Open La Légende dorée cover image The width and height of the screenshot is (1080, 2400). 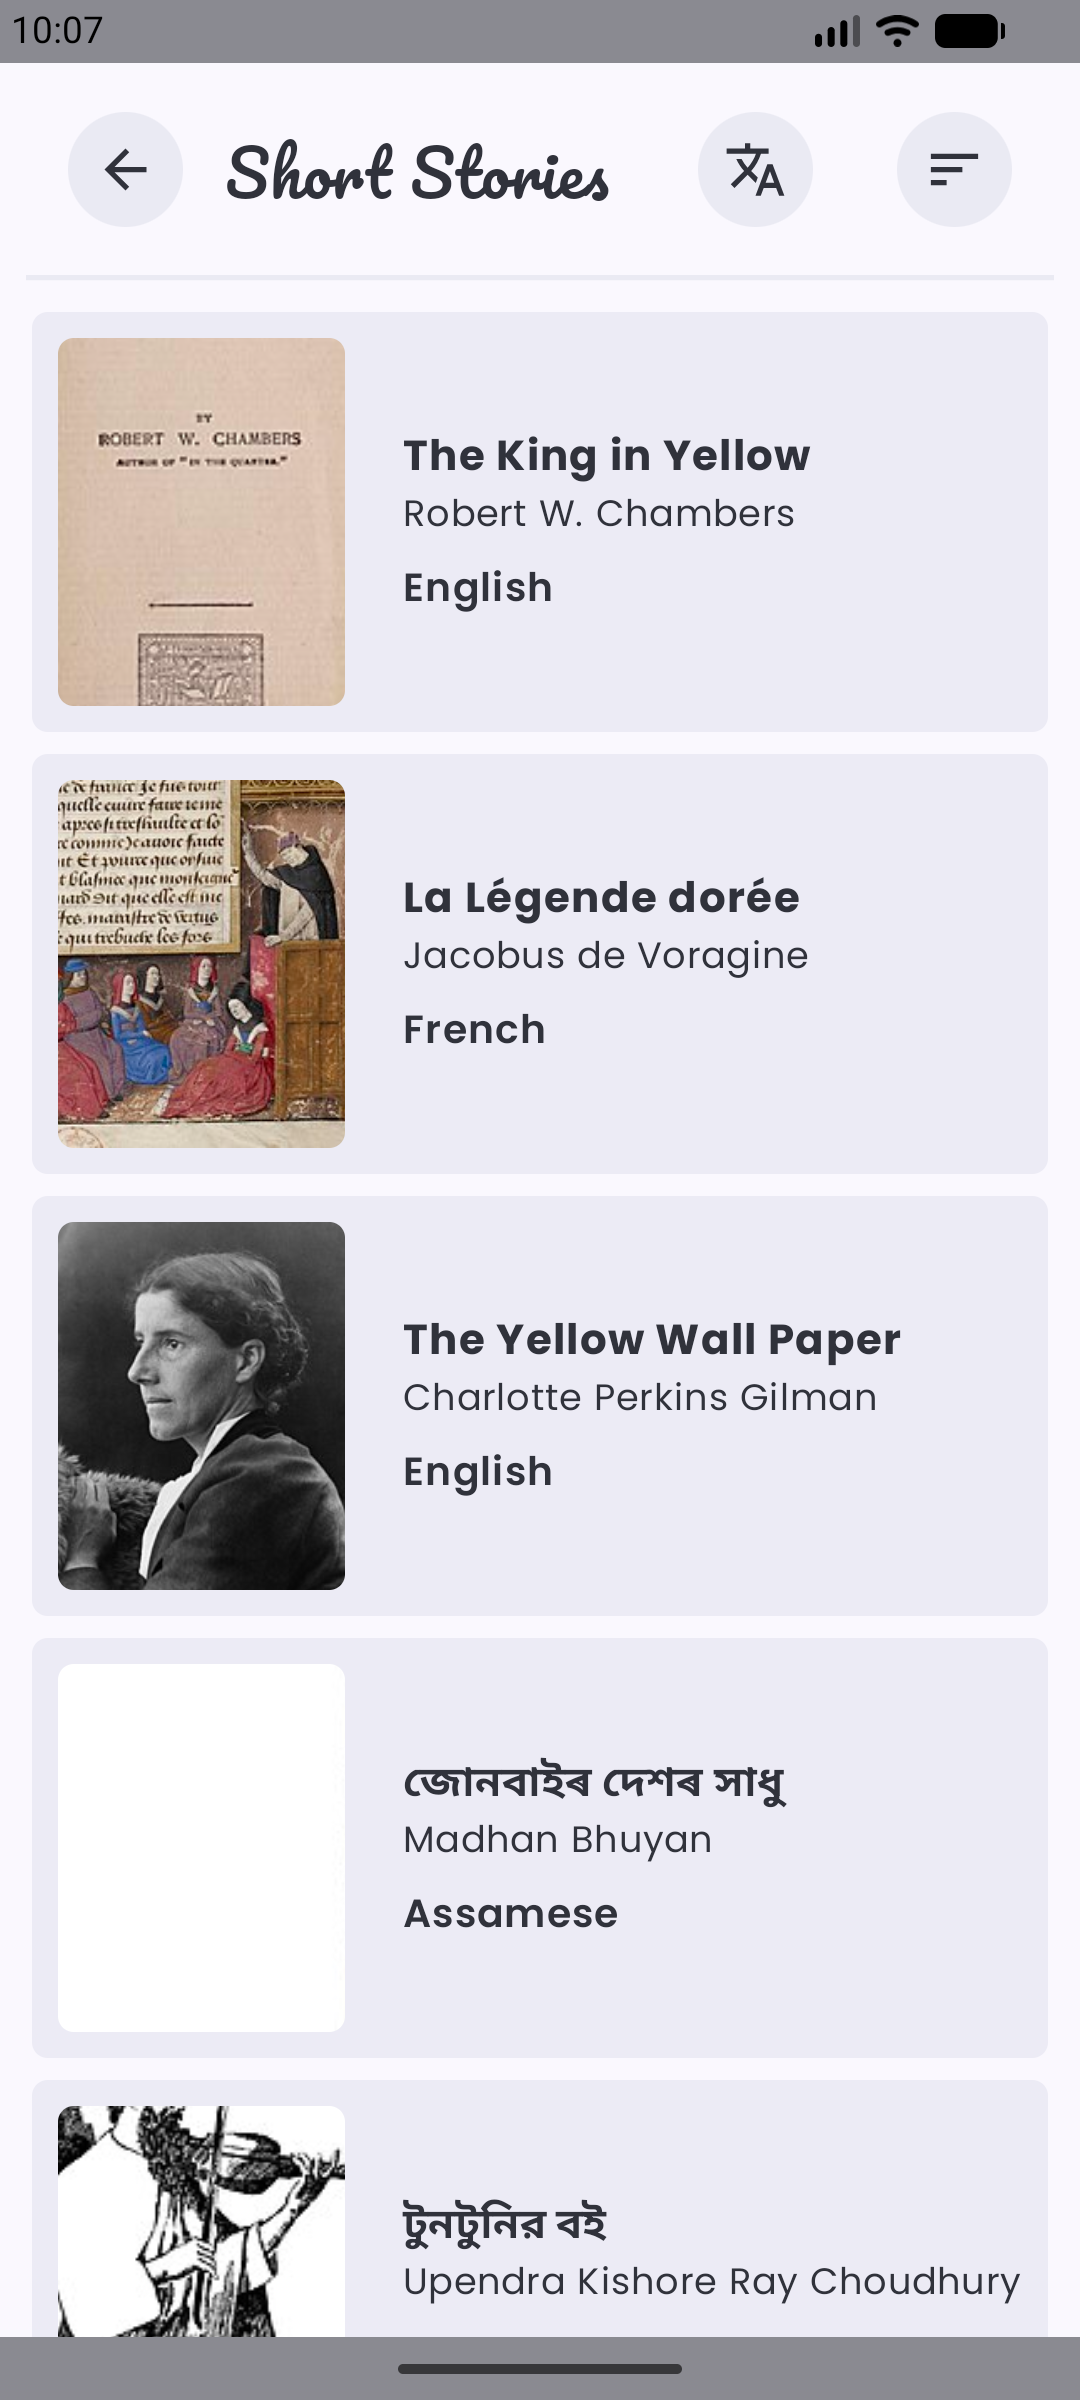[201, 963]
